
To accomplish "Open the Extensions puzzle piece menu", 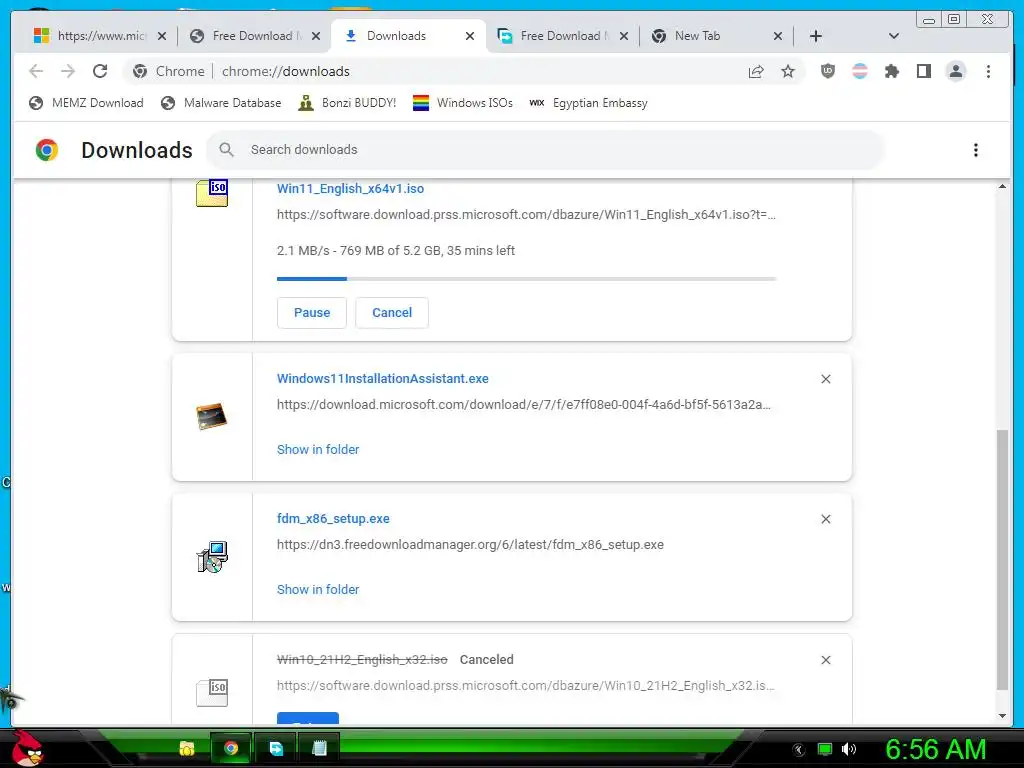I will click(x=891, y=71).
